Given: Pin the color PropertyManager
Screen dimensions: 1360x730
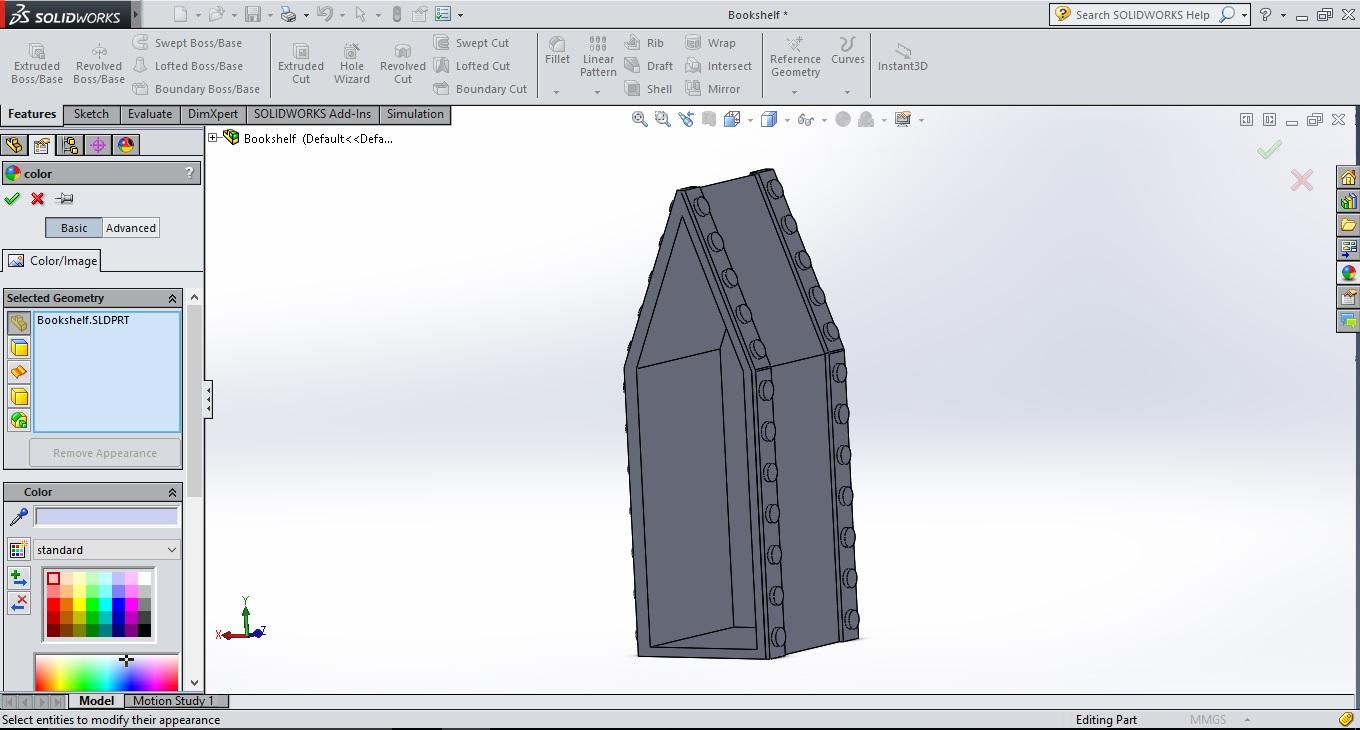Looking at the screenshot, I should [x=64, y=199].
